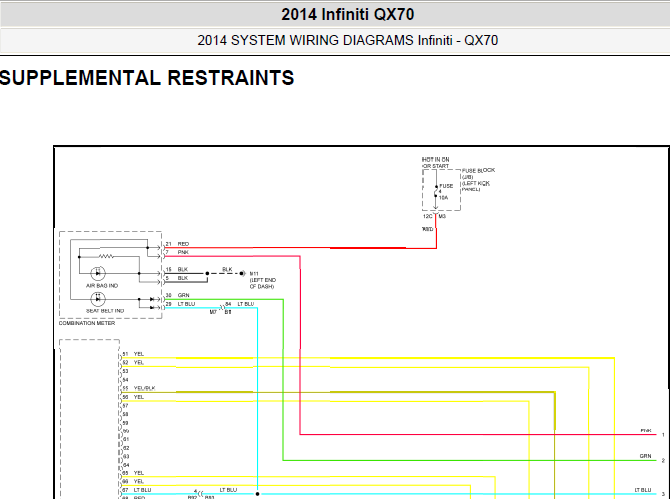This screenshot has height=499, width=670.
Task: Click the seat belt indicator lamp symbol
Action: click(x=98, y=299)
